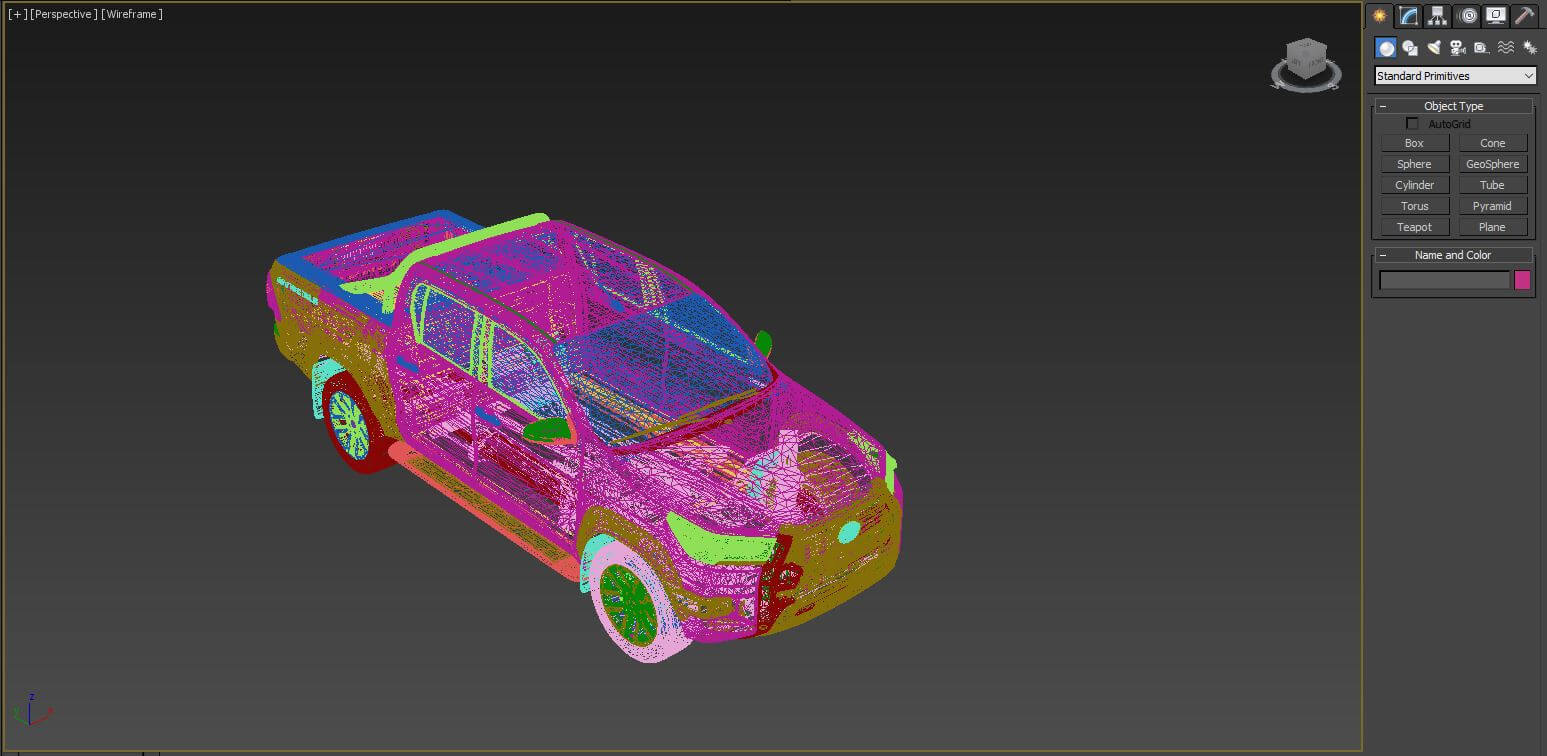This screenshot has width=1547, height=756.
Task: Enable the AutoGrid checkbox
Action: 1412,124
